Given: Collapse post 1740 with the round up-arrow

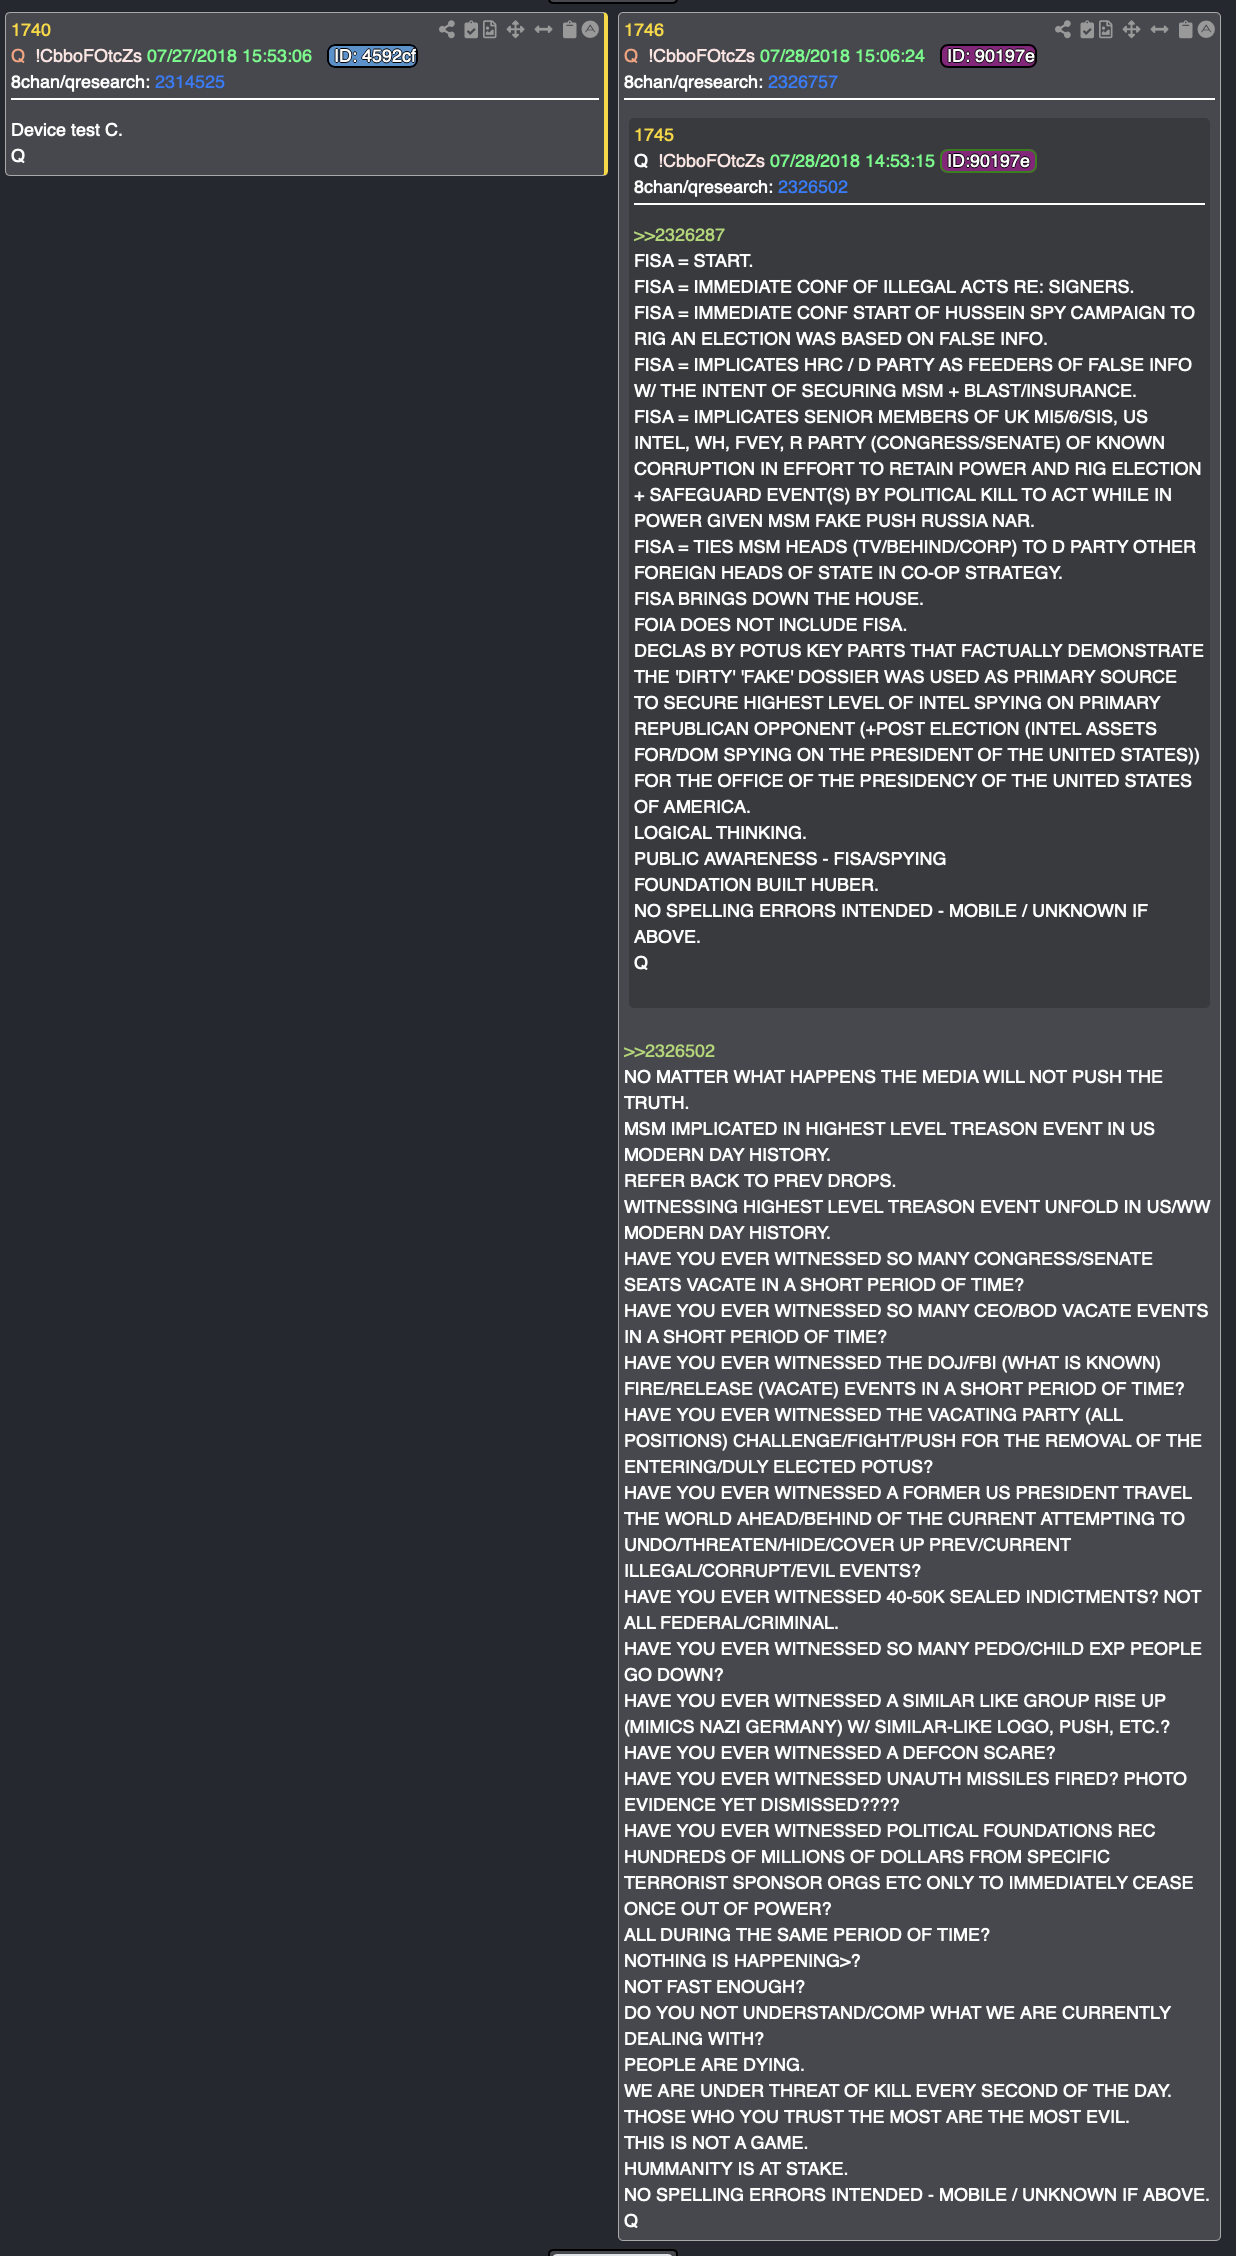Looking at the screenshot, I should coord(590,29).
